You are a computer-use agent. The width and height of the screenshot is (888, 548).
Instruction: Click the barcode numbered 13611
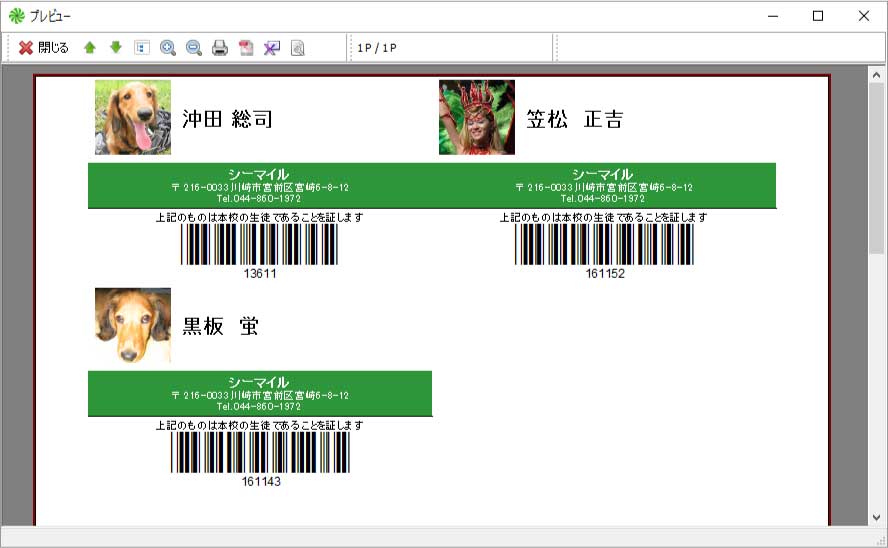click(259, 244)
